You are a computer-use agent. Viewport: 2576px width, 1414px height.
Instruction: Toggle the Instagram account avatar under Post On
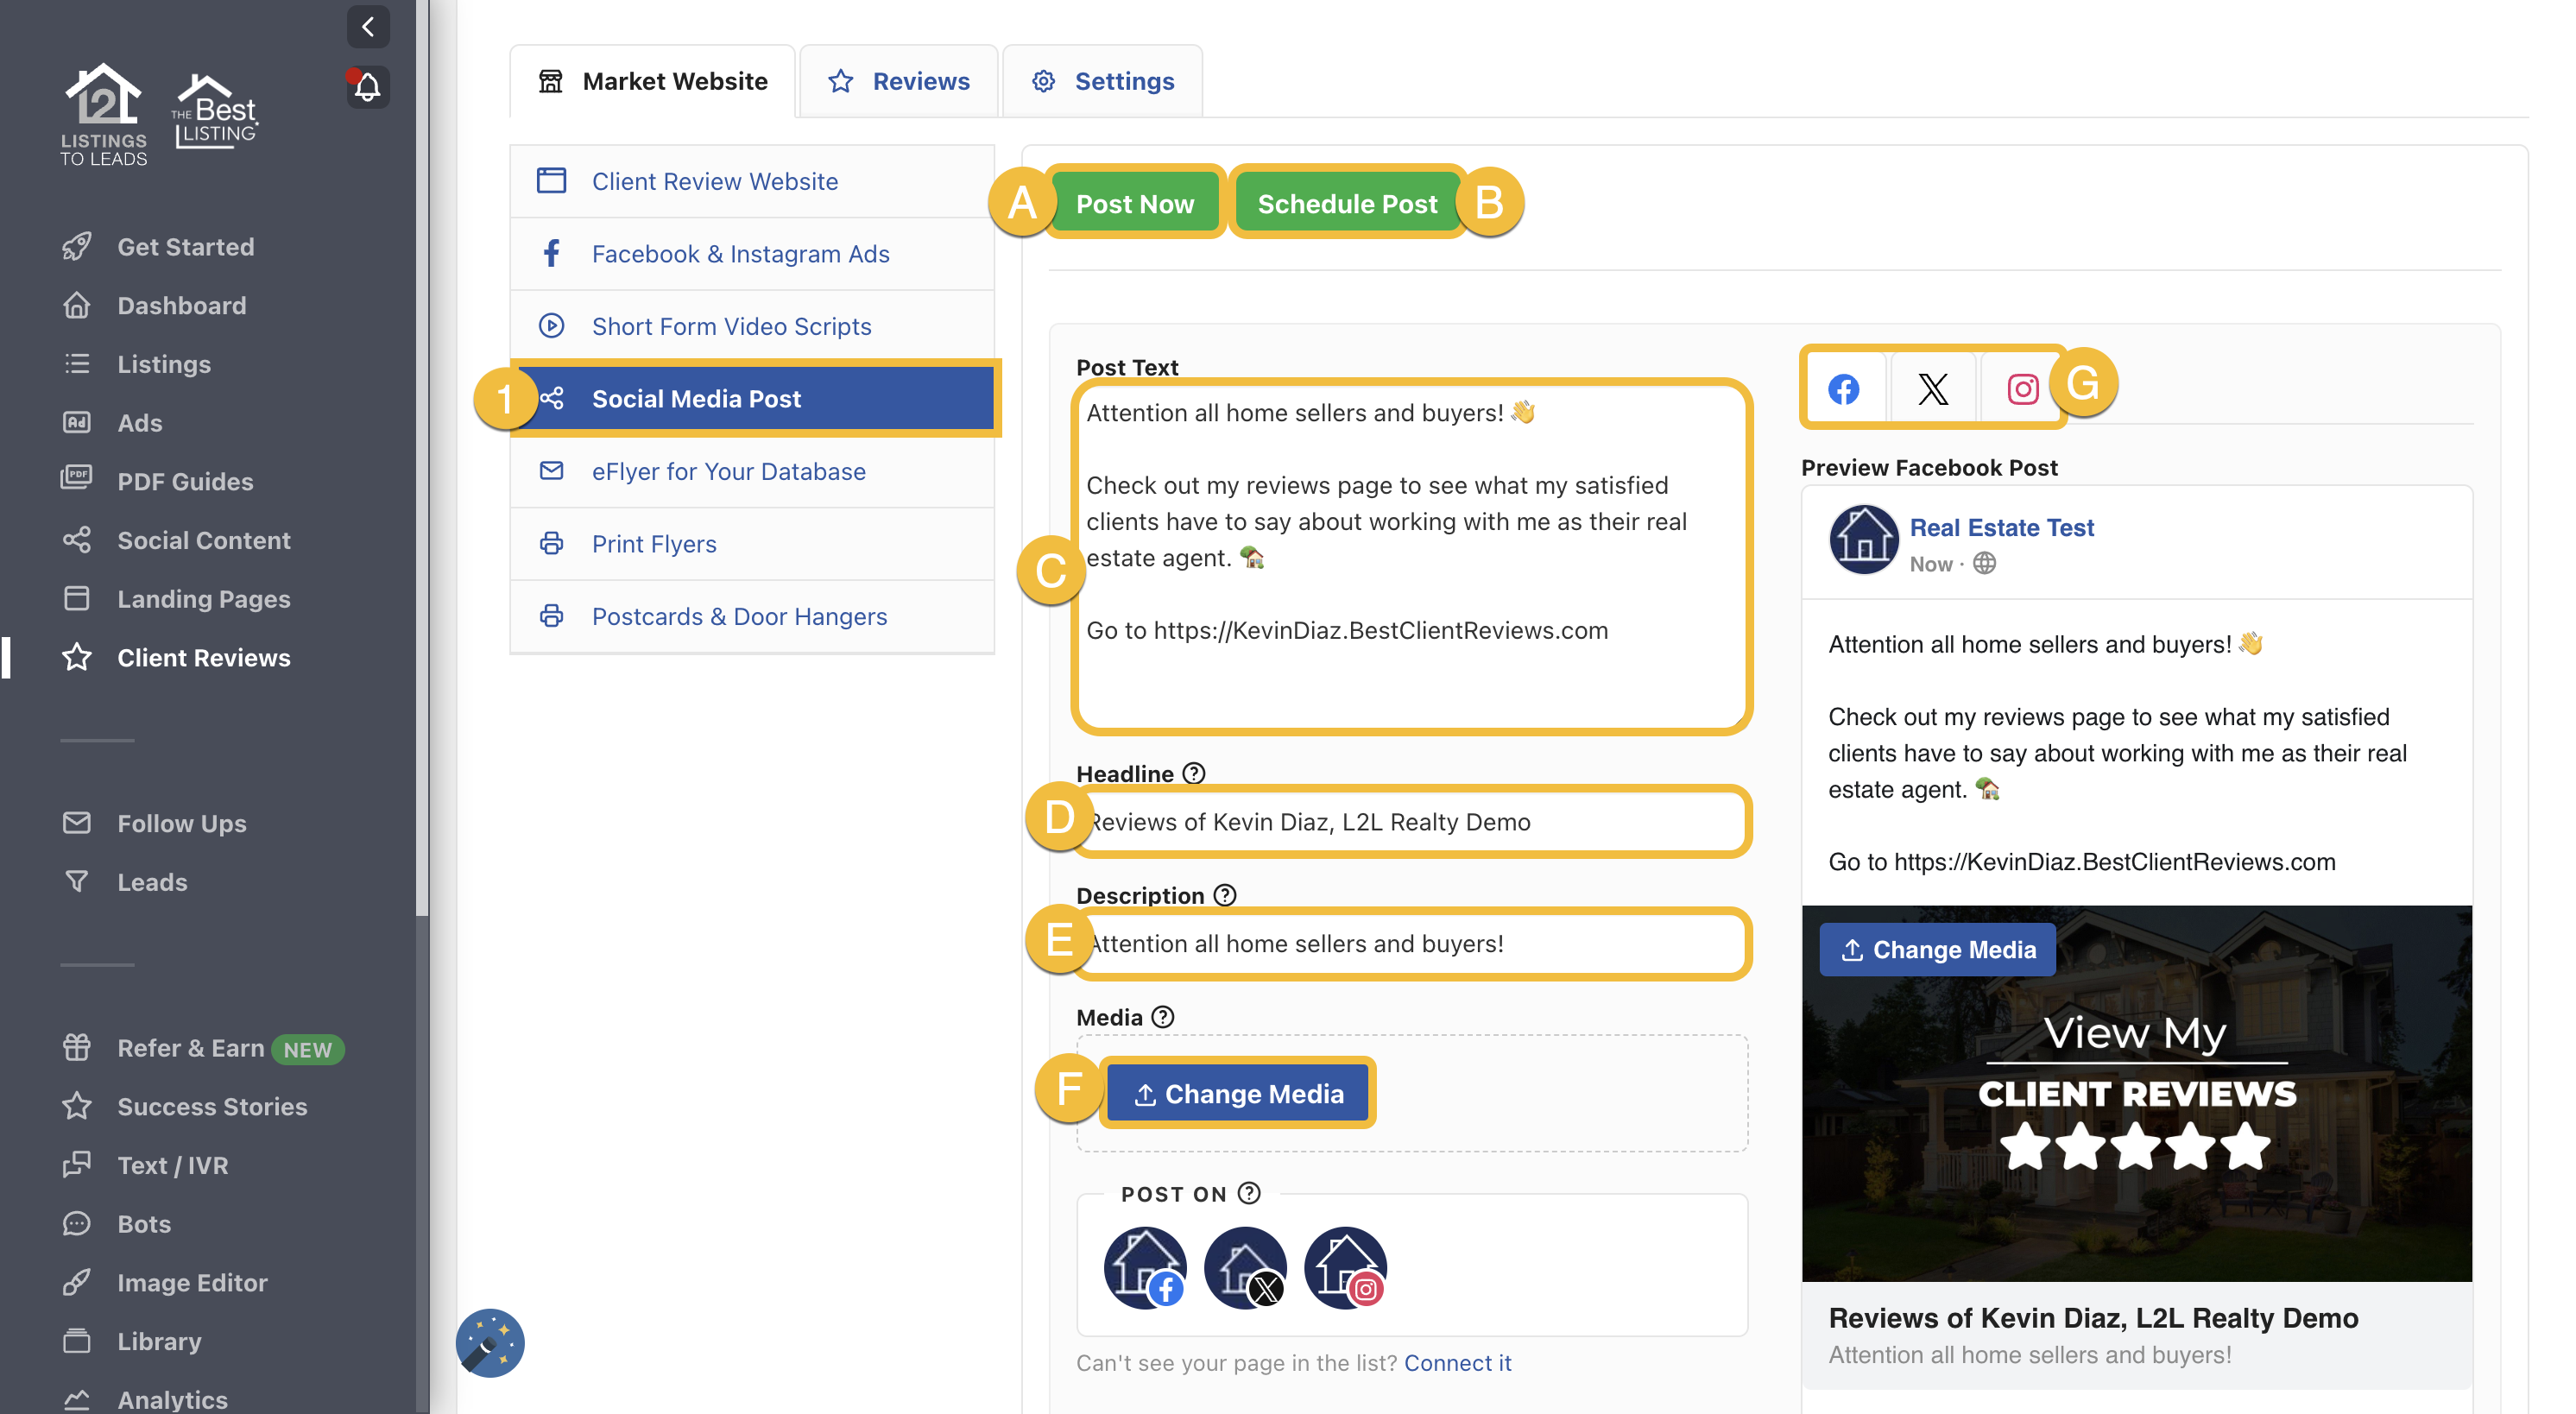pyautogui.click(x=1345, y=1267)
